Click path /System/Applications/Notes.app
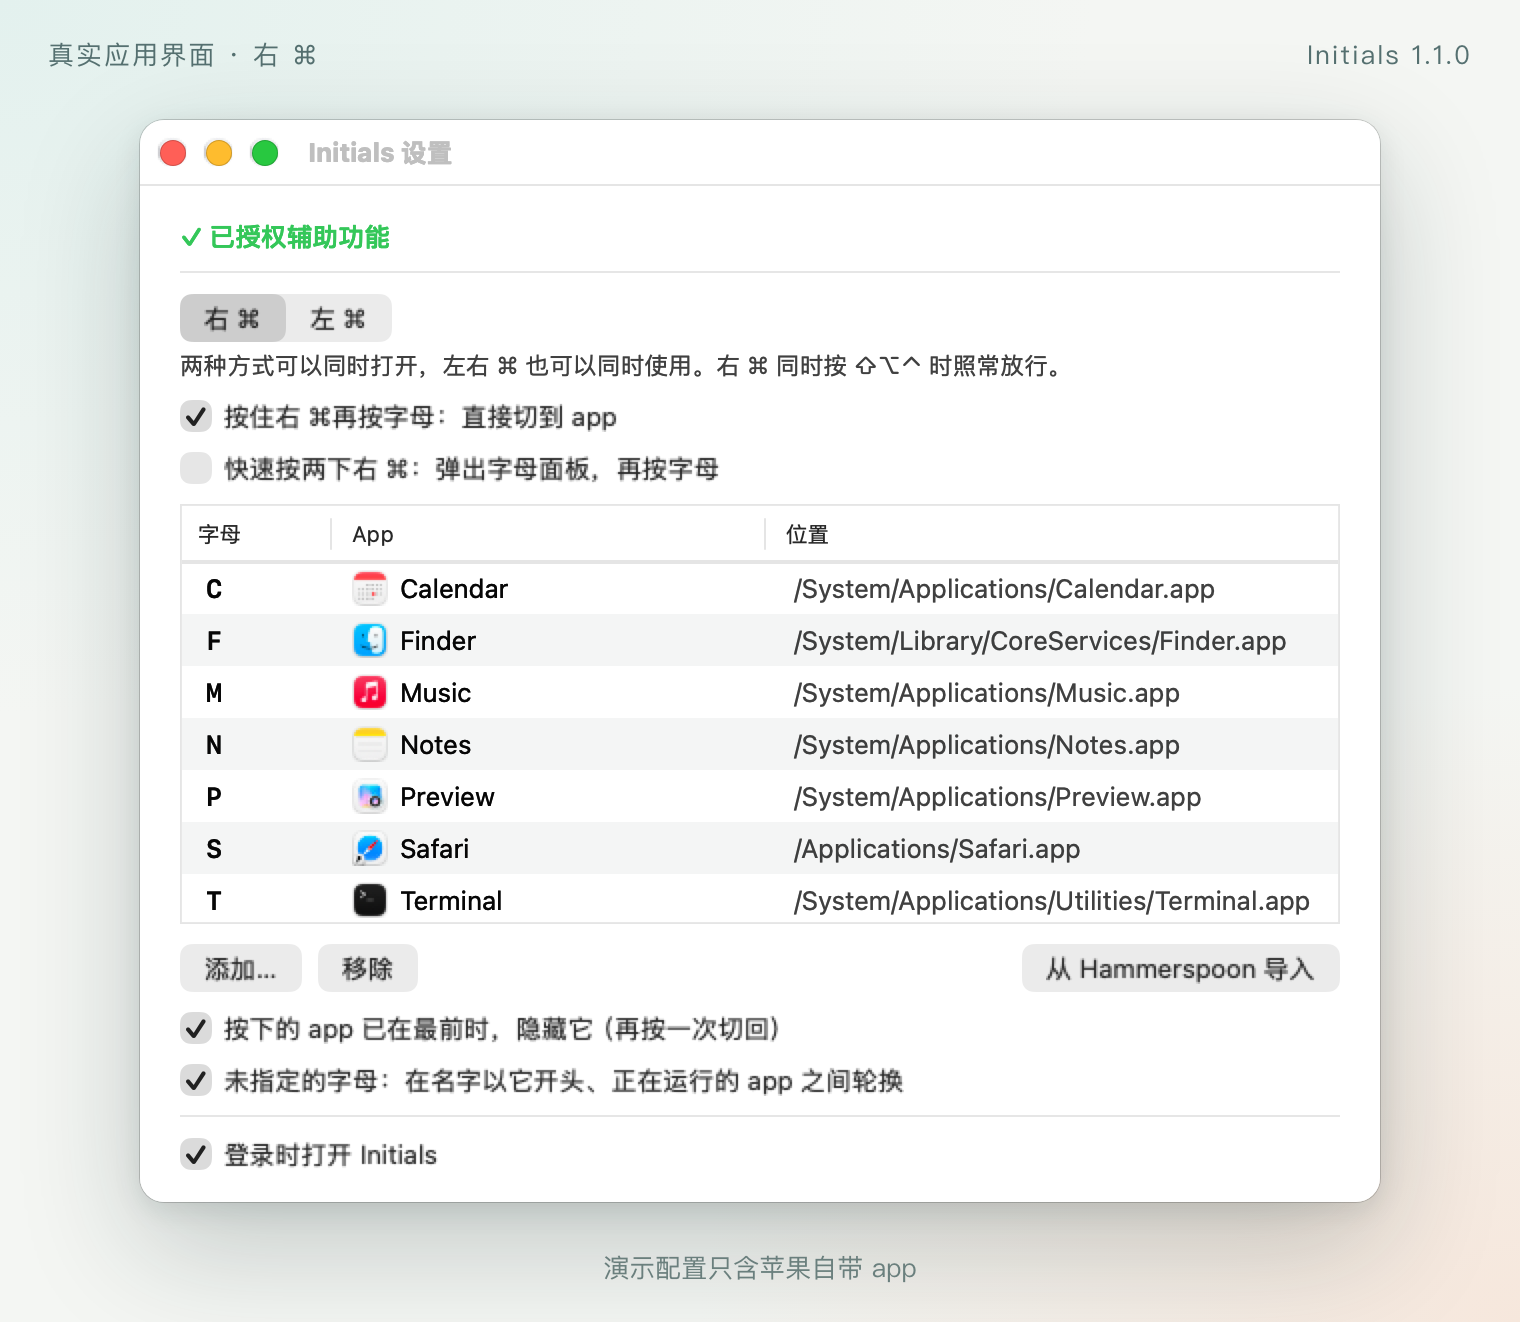Screen dimensions: 1520x1322 (x=987, y=745)
